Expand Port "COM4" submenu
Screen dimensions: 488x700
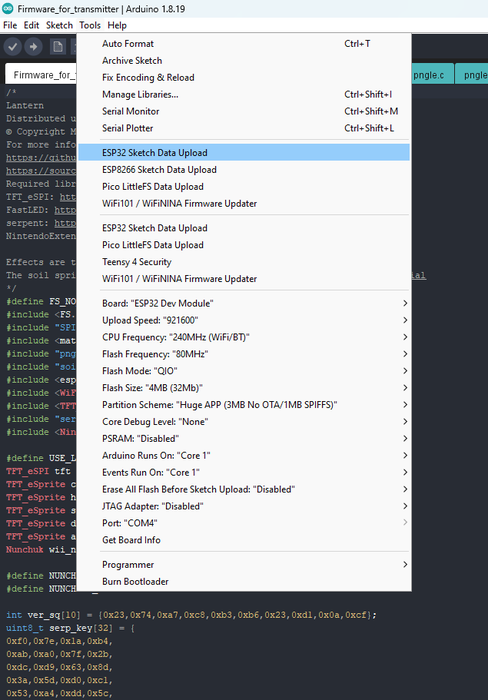coord(244,524)
